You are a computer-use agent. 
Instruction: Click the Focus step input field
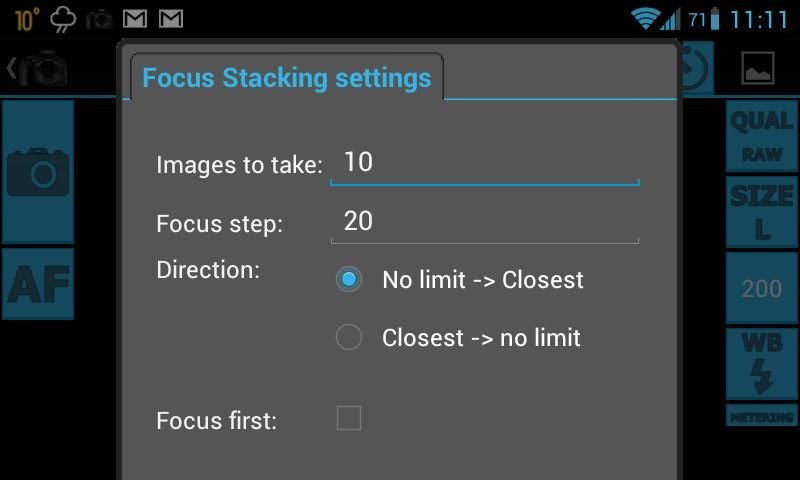tap(485, 224)
